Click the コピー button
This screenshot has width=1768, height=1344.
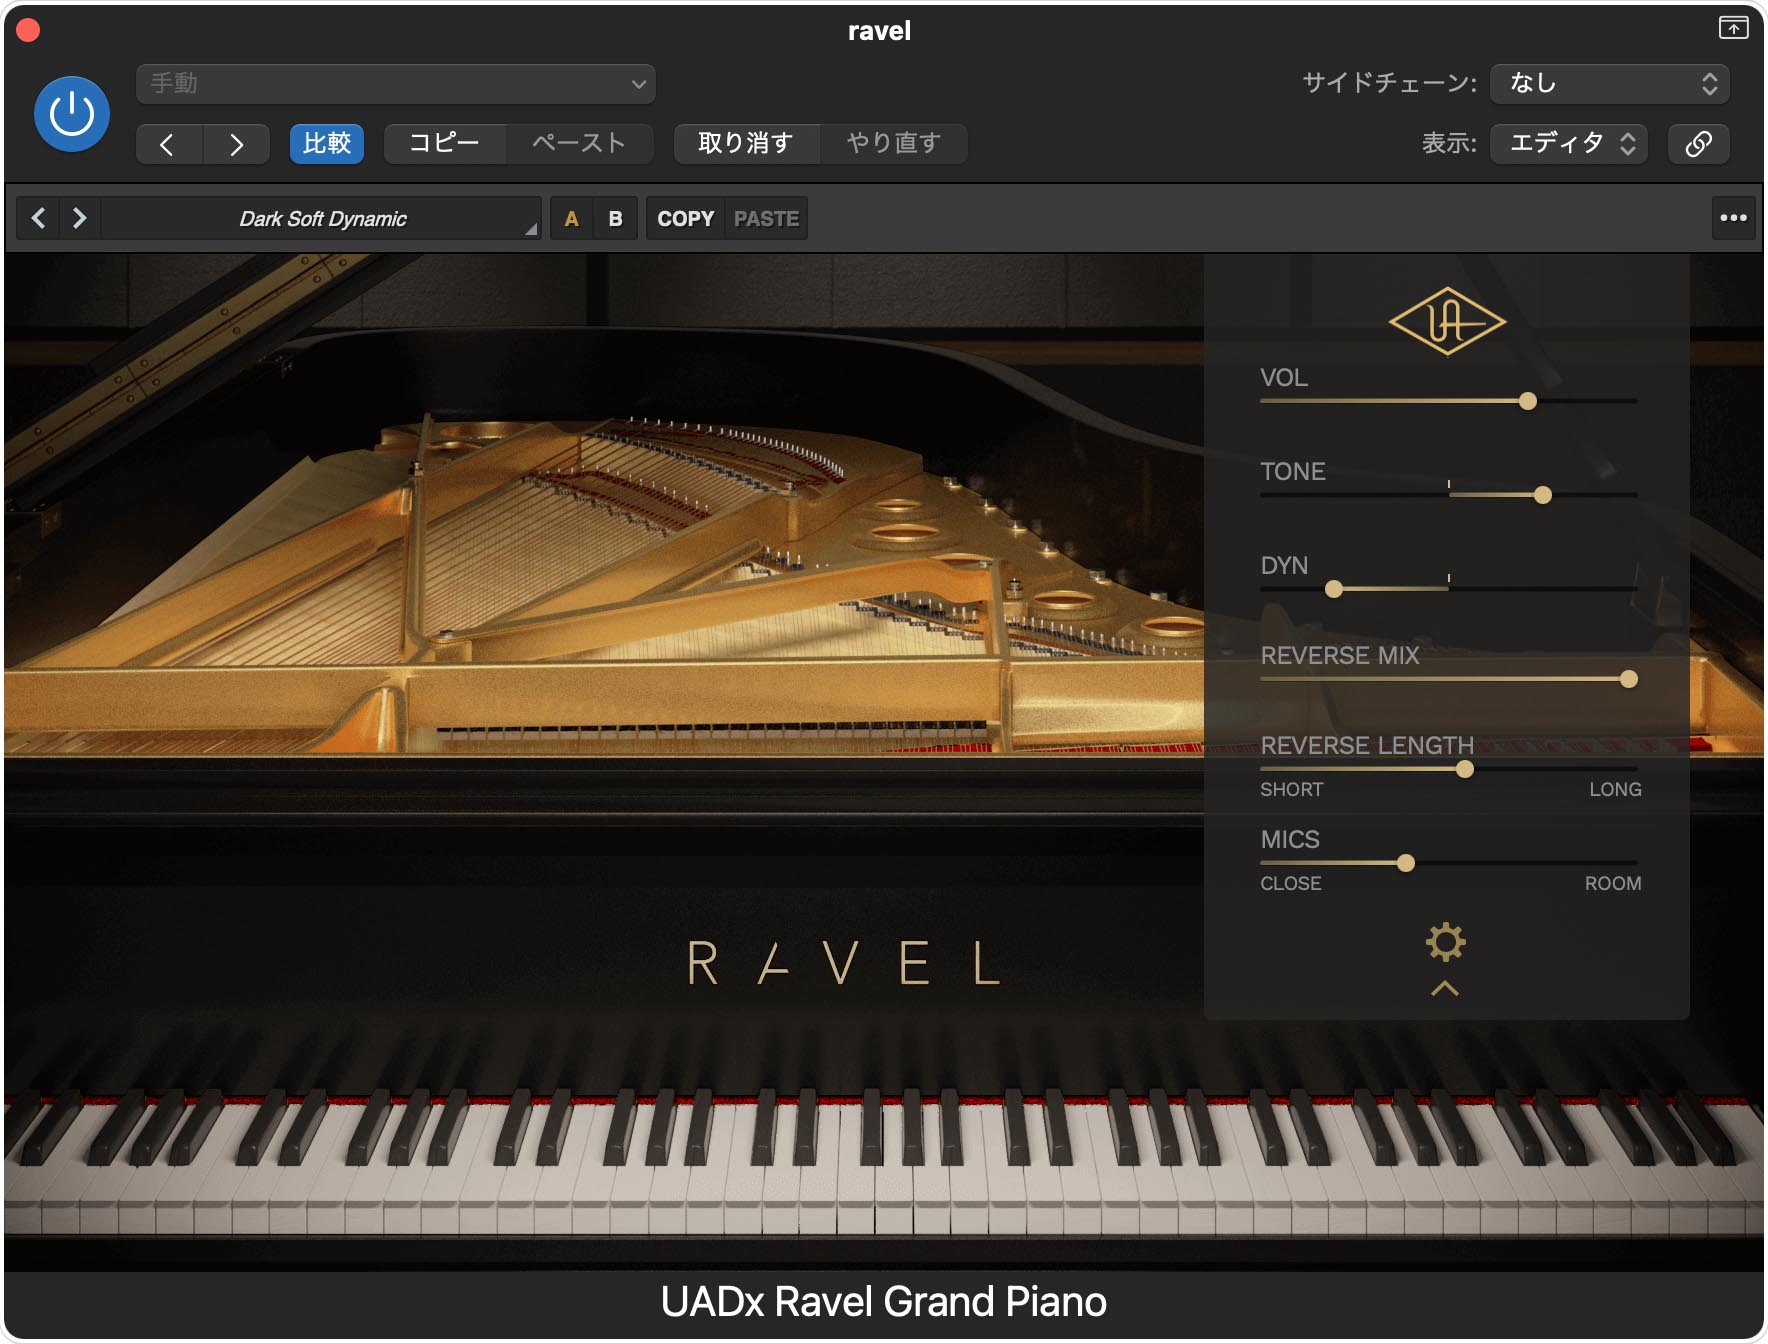tap(444, 144)
